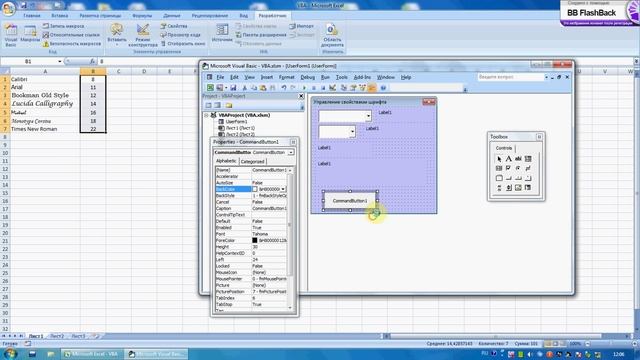The width and height of the screenshot is (640, 360).
Task: Click View Code icon in Project panel
Action: (209, 105)
